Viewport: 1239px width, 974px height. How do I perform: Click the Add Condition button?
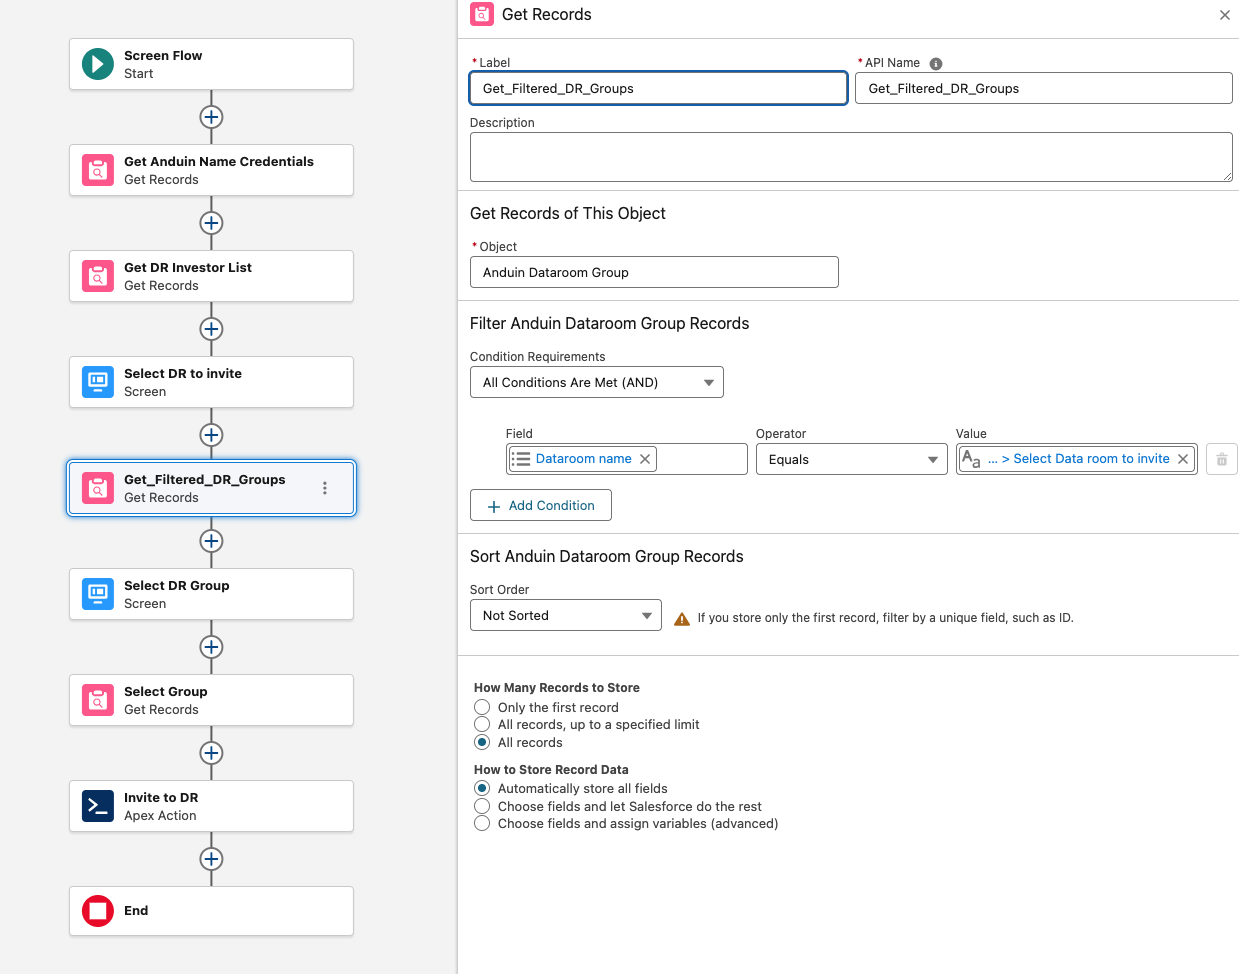(541, 505)
